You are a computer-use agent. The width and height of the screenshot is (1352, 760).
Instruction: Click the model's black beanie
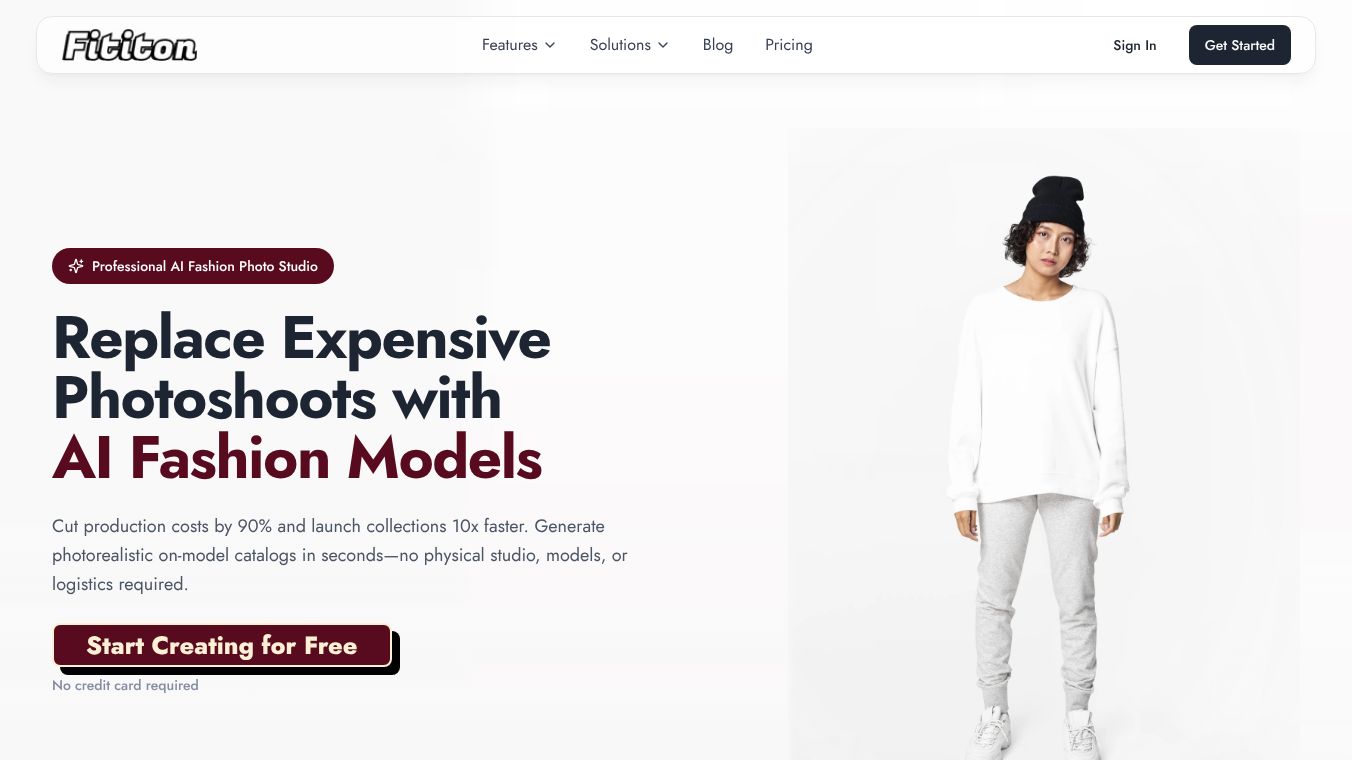(1054, 199)
